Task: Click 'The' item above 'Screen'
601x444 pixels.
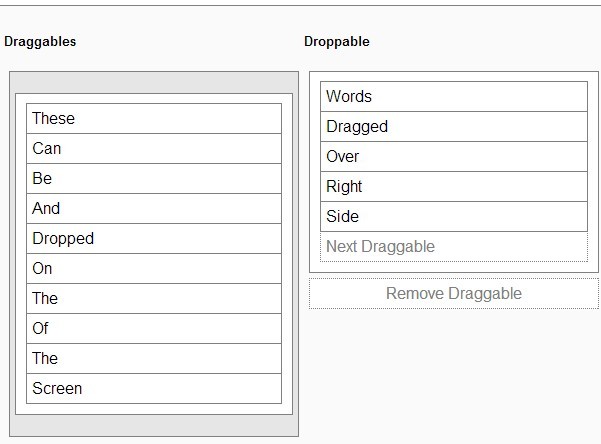Action: pyautogui.click(x=153, y=358)
